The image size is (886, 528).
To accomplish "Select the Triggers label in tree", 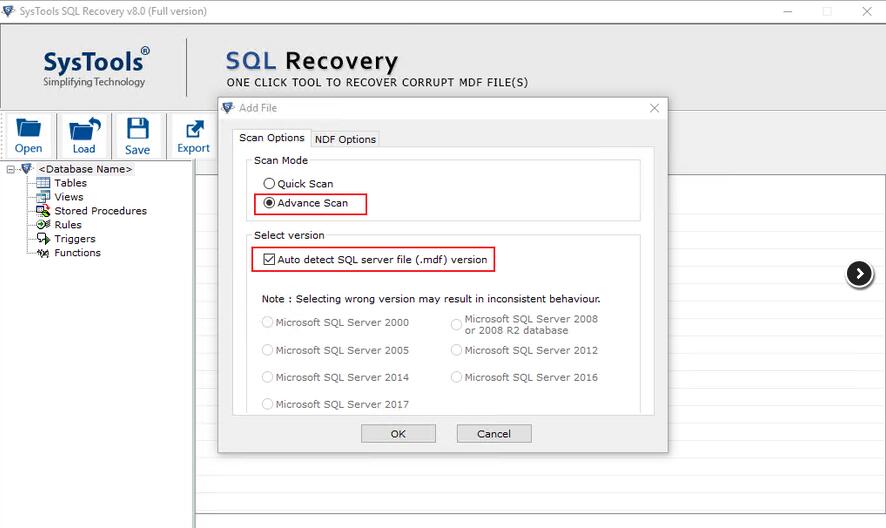I will click(75, 239).
